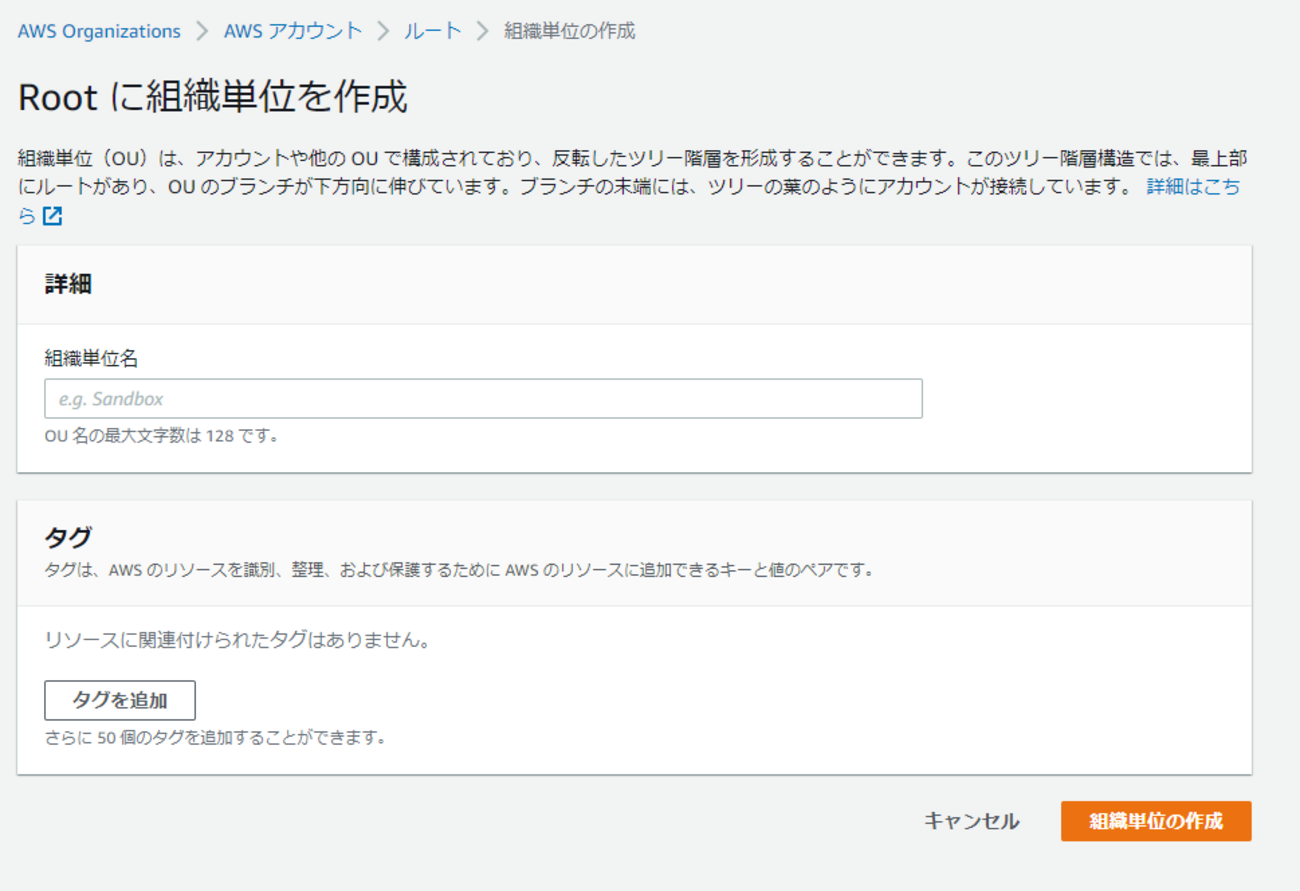Click the キャンセル button
Screen dimensions: 1300x891
pos(971,822)
